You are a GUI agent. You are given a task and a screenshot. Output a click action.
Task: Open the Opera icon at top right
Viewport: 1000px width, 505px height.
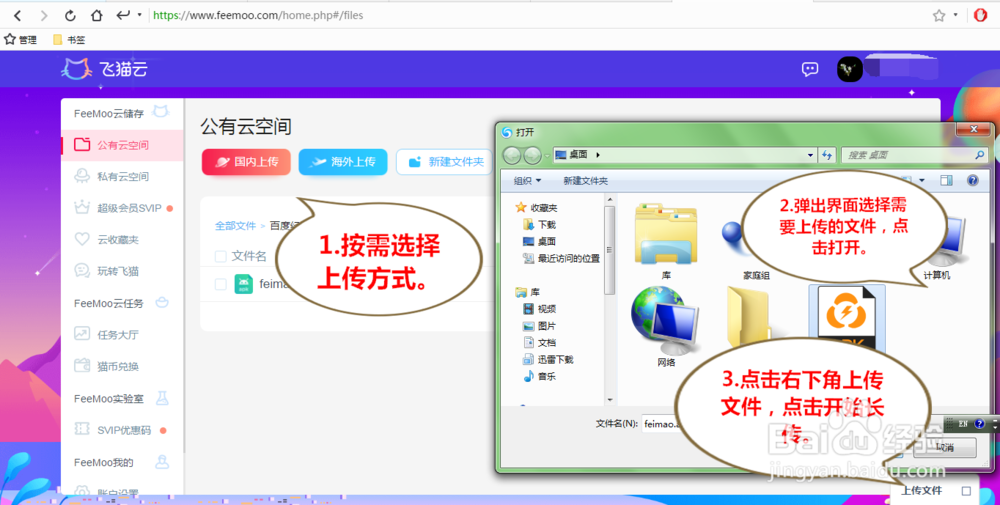point(981,15)
